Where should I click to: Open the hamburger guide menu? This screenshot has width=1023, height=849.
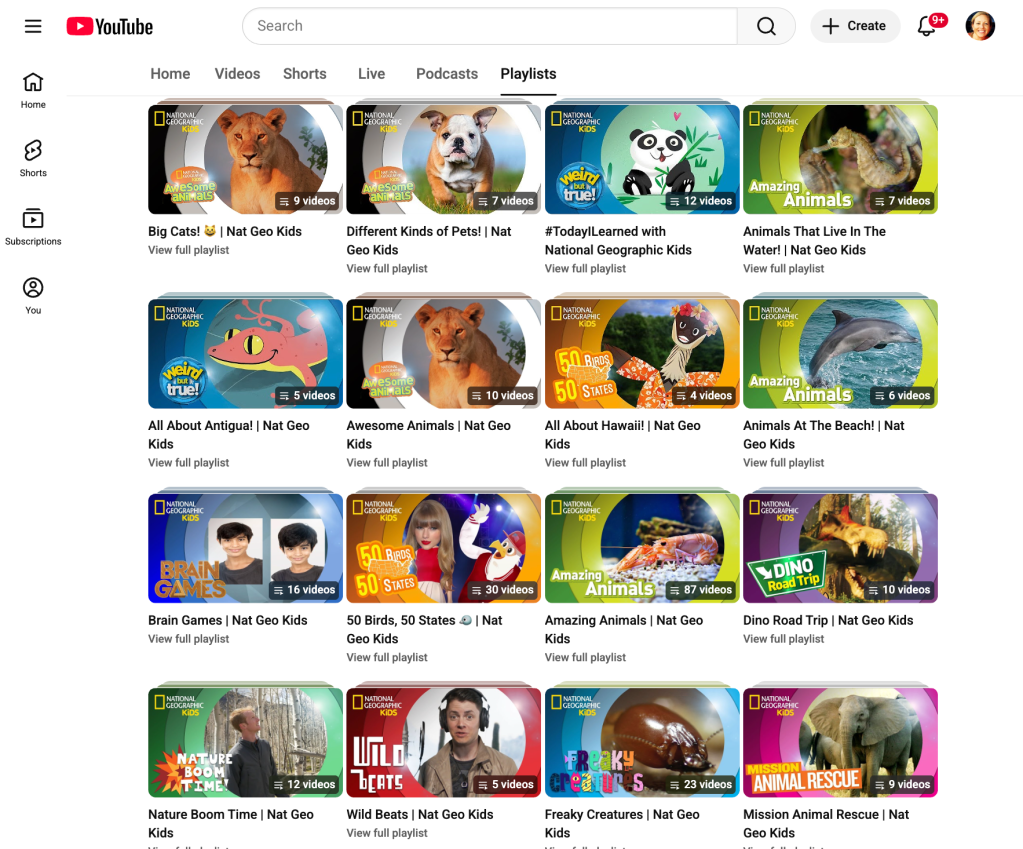click(x=33, y=26)
